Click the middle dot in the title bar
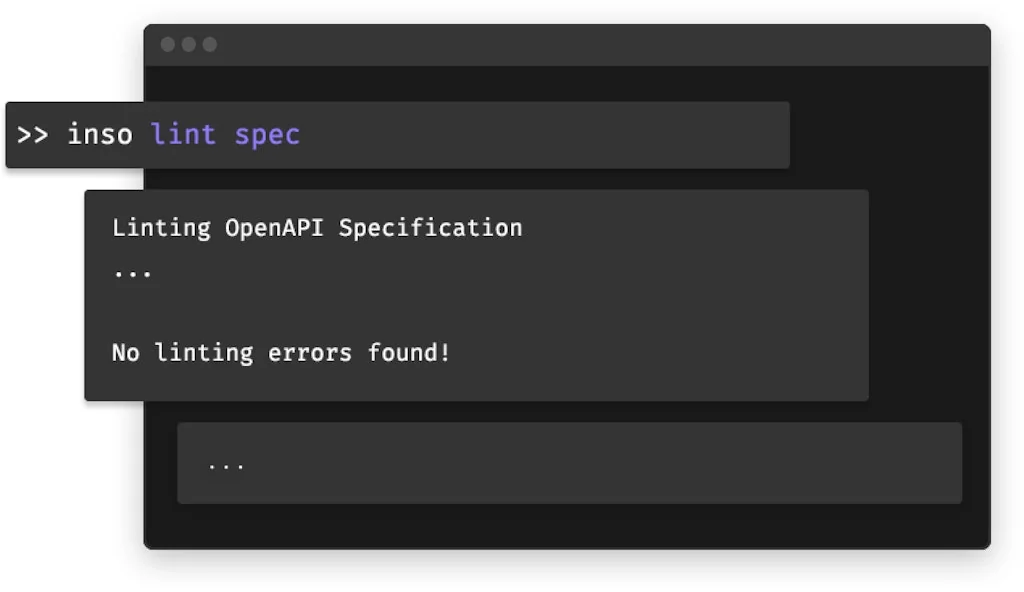This screenshot has height=592, width=1024. coord(189,45)
